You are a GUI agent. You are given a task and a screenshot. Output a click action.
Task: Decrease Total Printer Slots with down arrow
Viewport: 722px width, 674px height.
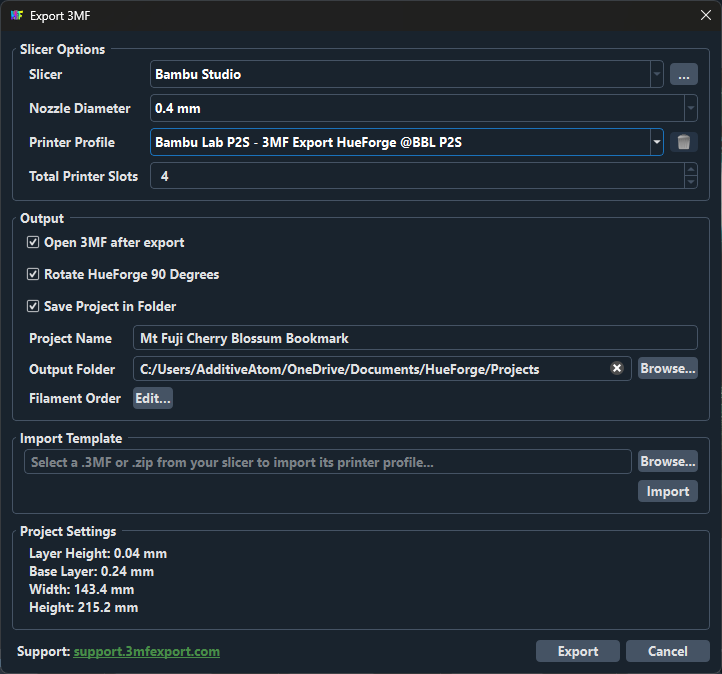tap(691, 182)
